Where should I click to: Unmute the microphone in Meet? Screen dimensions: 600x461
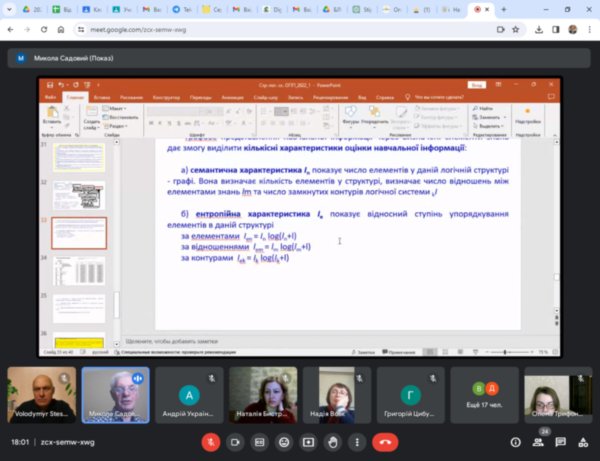coord(211,441)
